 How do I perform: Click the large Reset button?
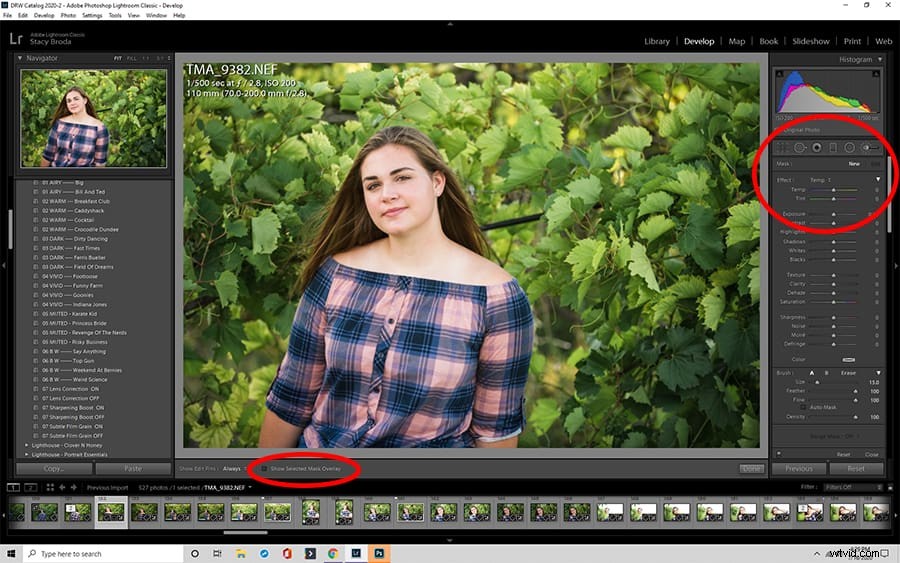coord(856,469)
